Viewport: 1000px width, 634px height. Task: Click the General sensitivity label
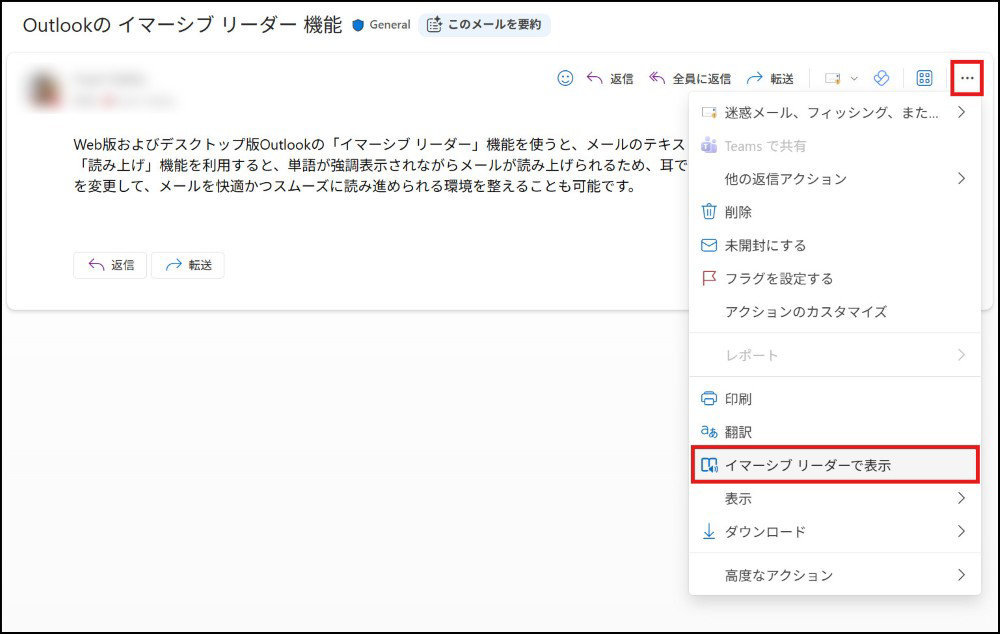pos(390,25)
